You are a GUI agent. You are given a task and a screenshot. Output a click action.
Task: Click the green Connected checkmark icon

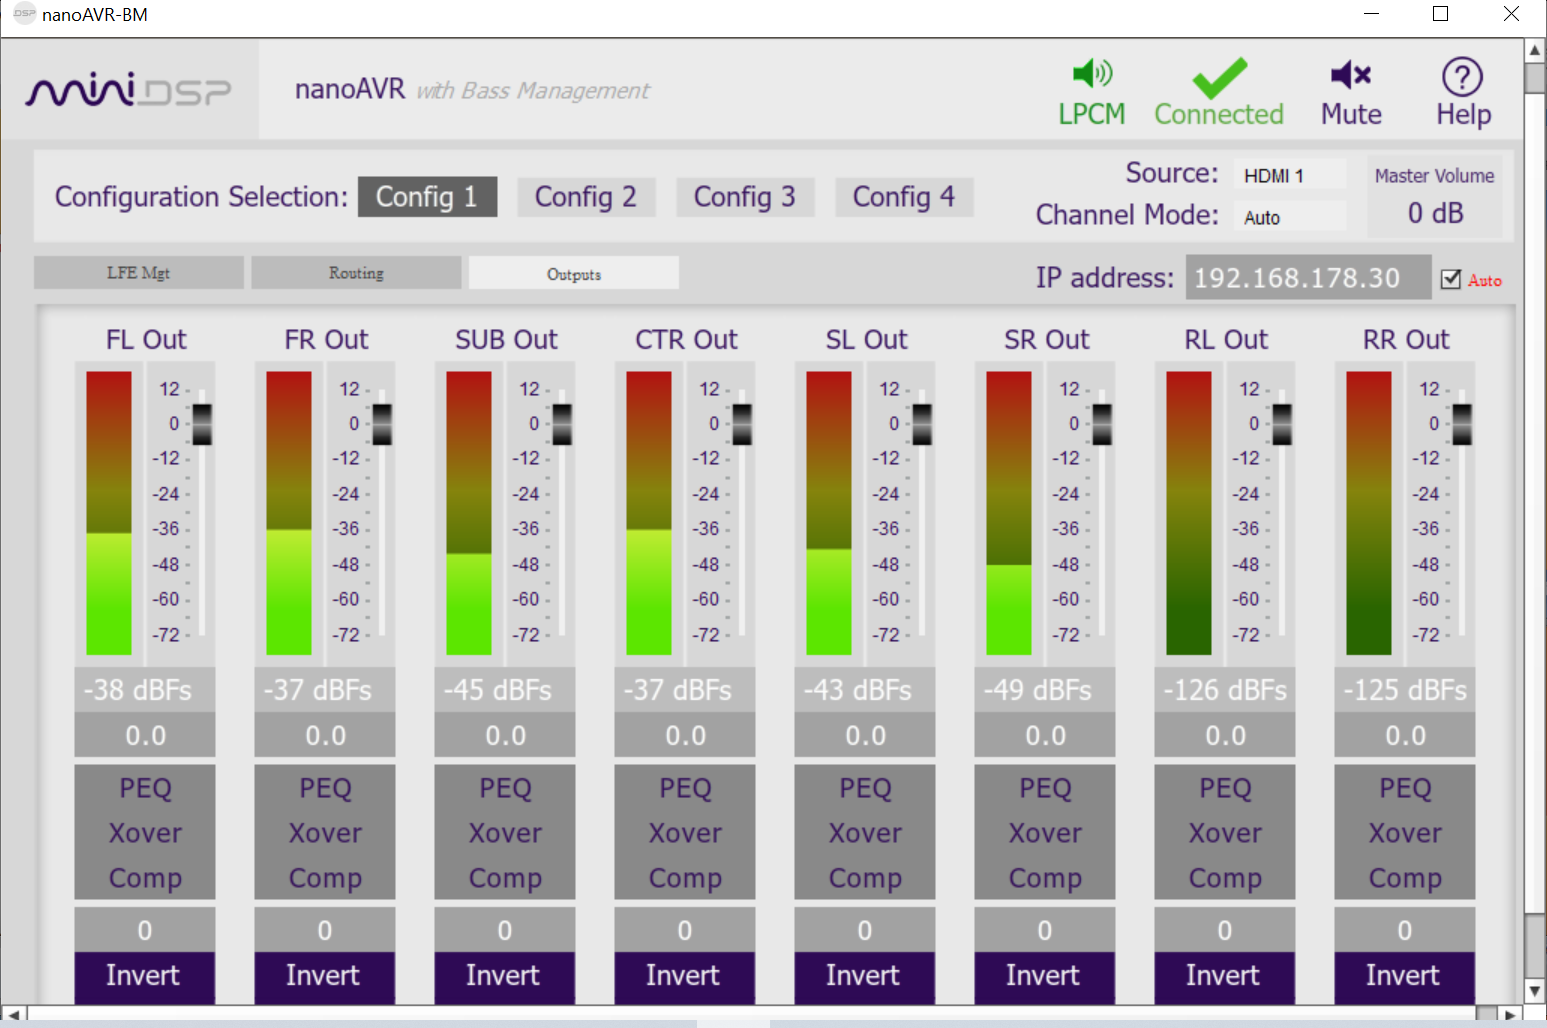1219,78
